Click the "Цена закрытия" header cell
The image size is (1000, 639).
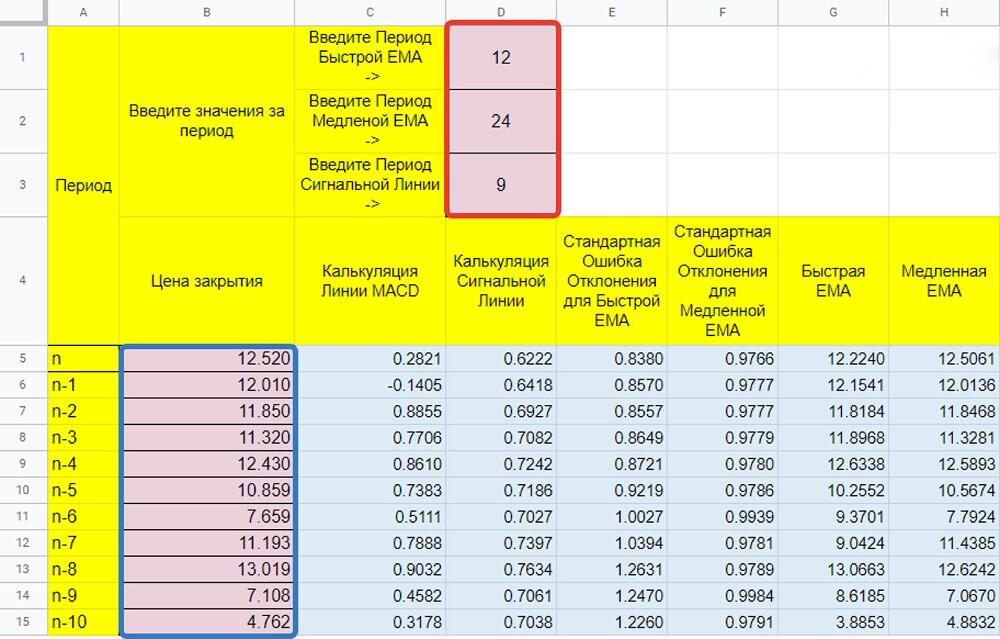pyautogui.click(x=207, y=281)
